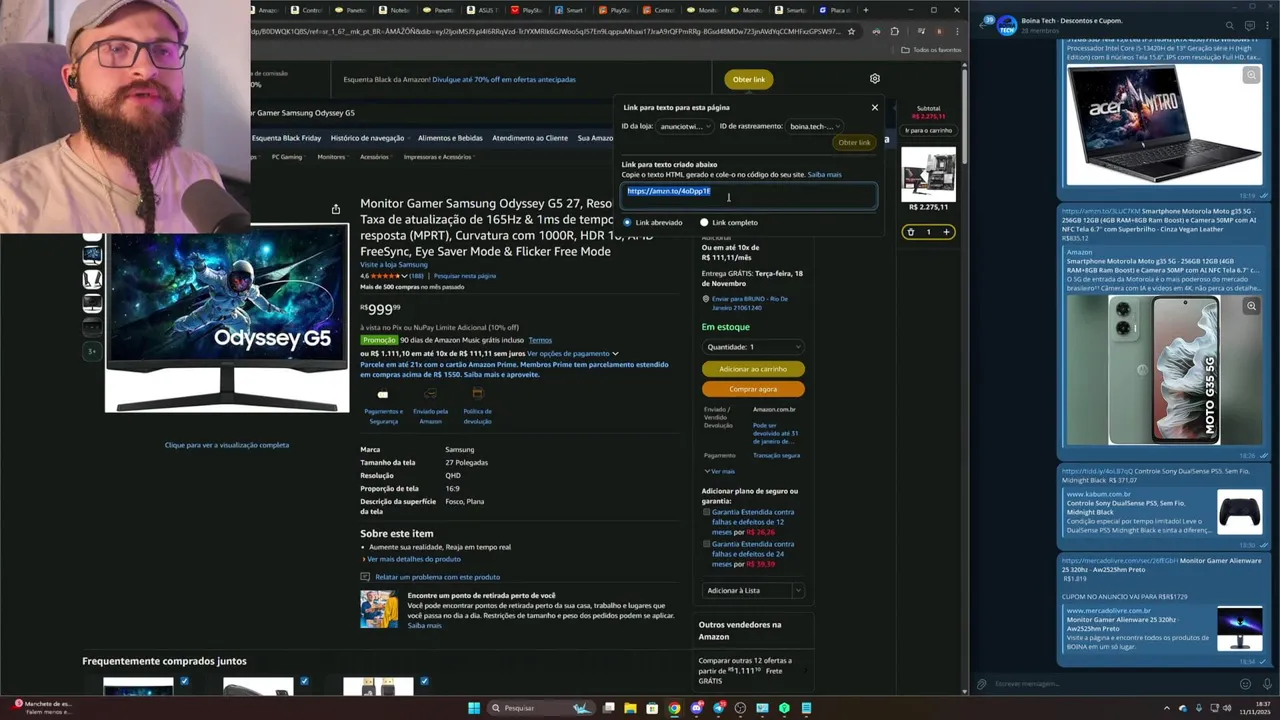This screenshot has height=720, width=1280.
Task: Open the Telegram chat three-dot menu
Action: point(1267,25)
